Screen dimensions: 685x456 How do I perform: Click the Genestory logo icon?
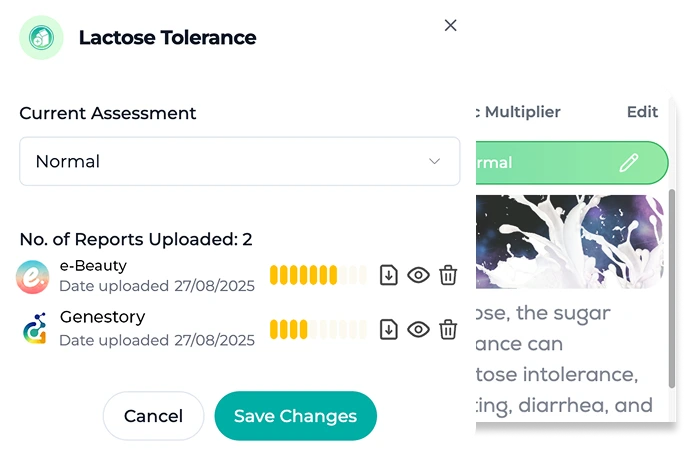(33, 329)
